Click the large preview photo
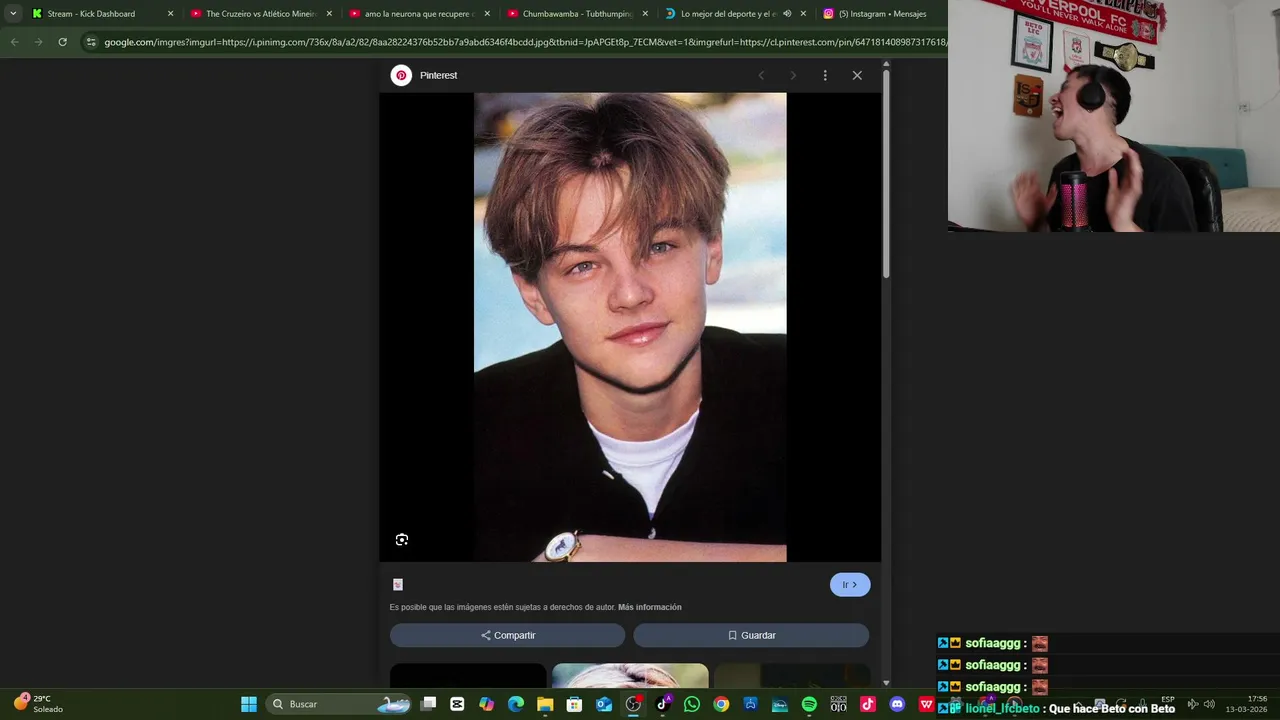Viewport: 1280px width, 720px height. [x=630, y=327]
